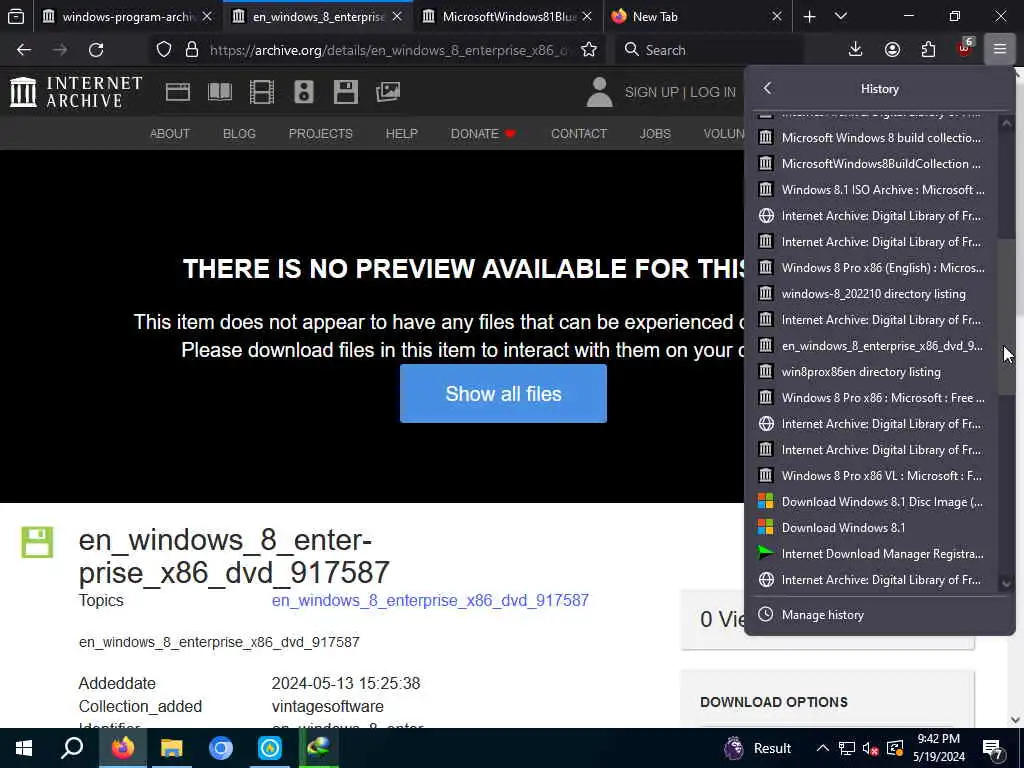Switch to New Tab tab
The height and width of the screenshot is (768, 1024).
point(697,16)
